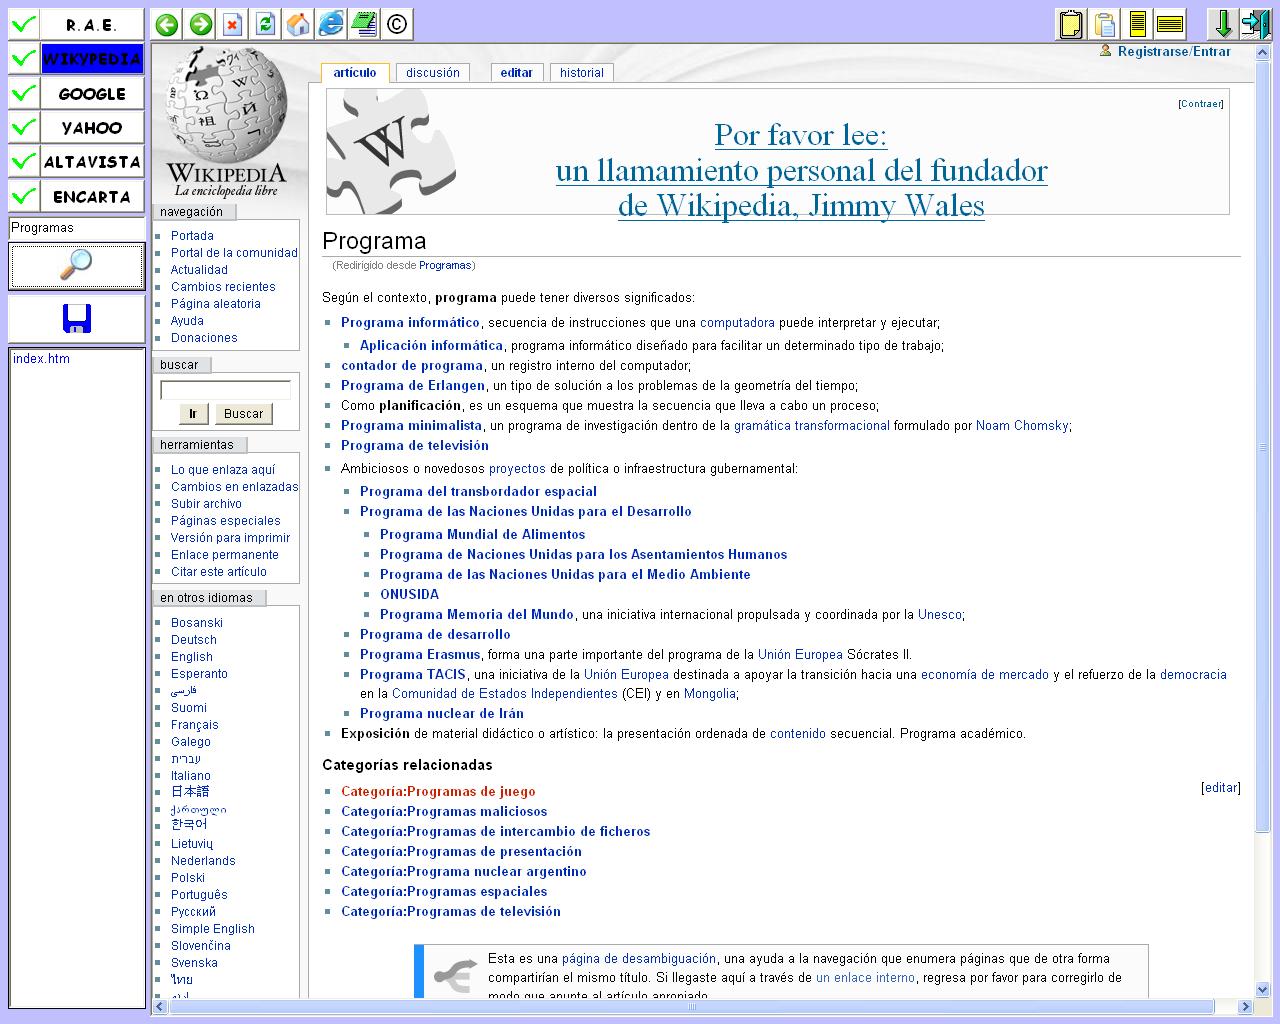Screen dimensions: 1280x1024
Task: Switch to the artículo tab
Action: click(355, 72)
